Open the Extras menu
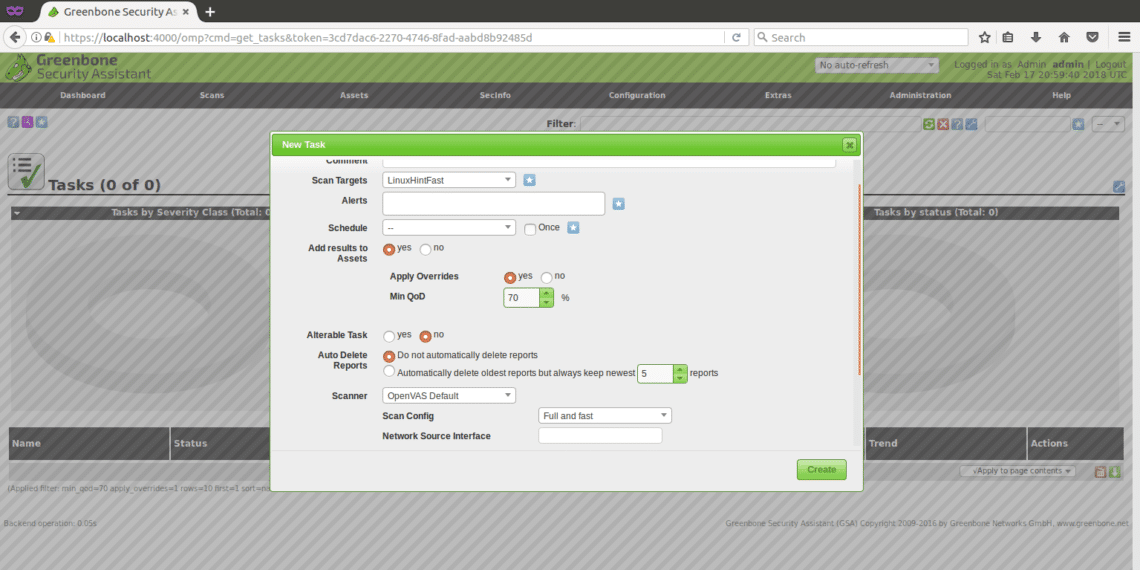1140x570 pixels. (x=778, y=95)
